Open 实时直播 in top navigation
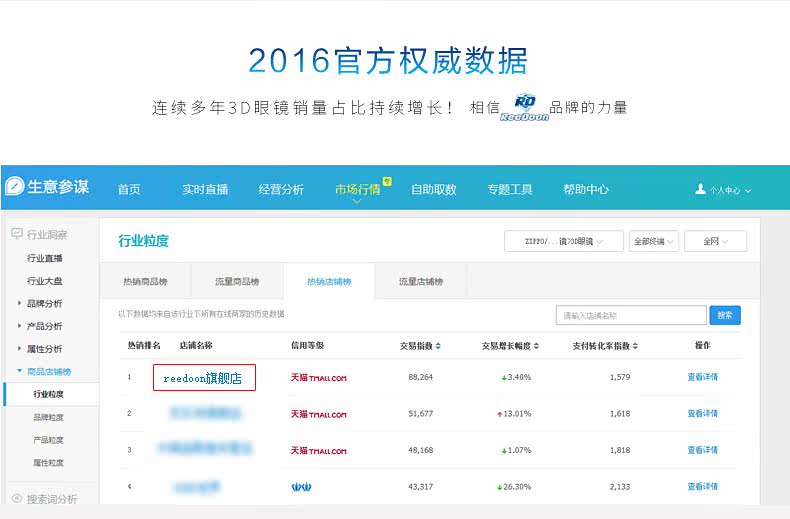Image resolution: width=790 pixels, height=519 pixels. coord(205,189)
